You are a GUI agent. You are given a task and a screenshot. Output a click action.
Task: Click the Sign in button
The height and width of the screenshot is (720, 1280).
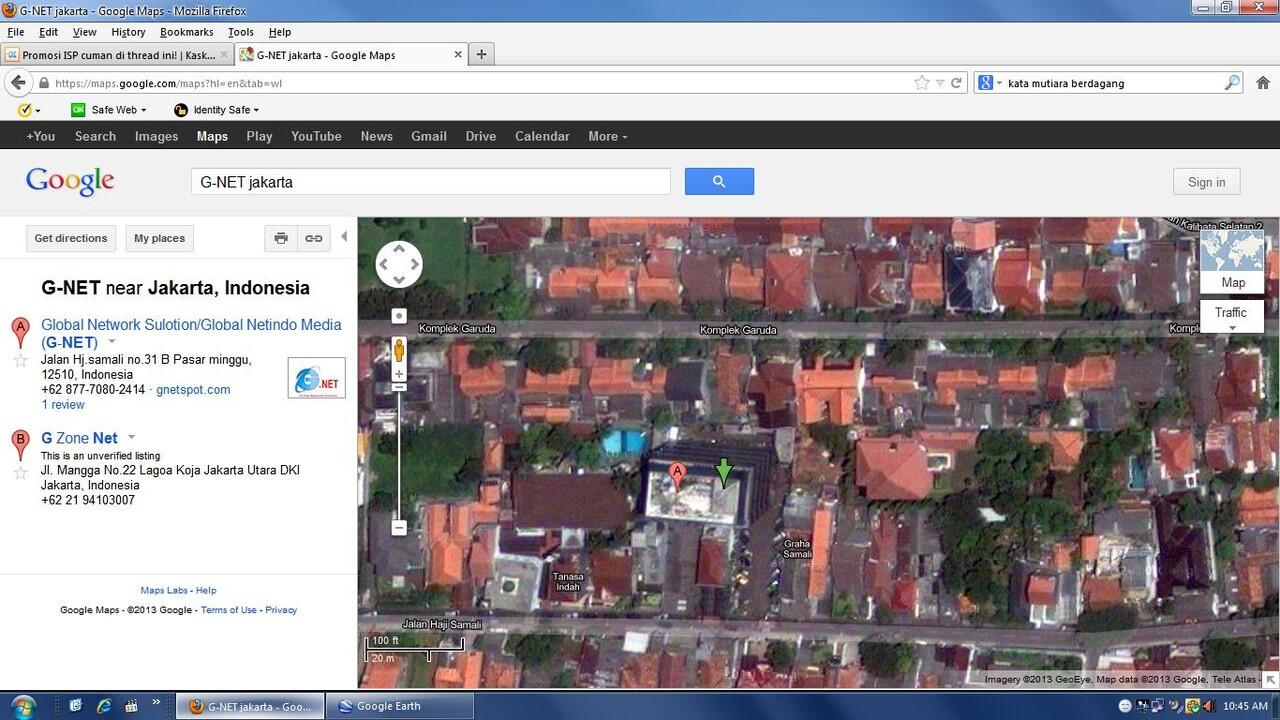[1206, 182]
